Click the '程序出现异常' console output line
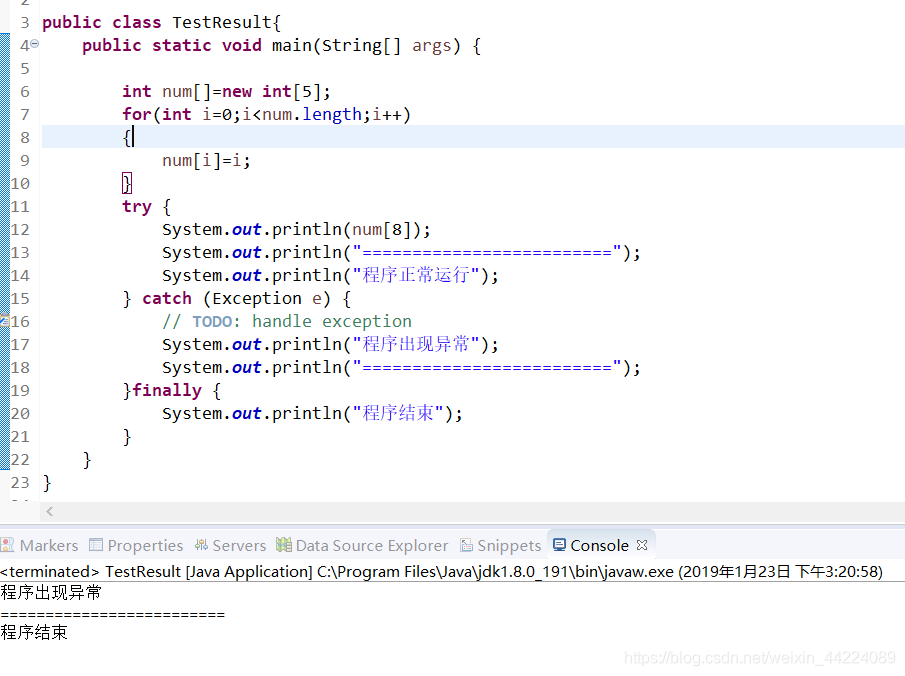 (51, 593)
